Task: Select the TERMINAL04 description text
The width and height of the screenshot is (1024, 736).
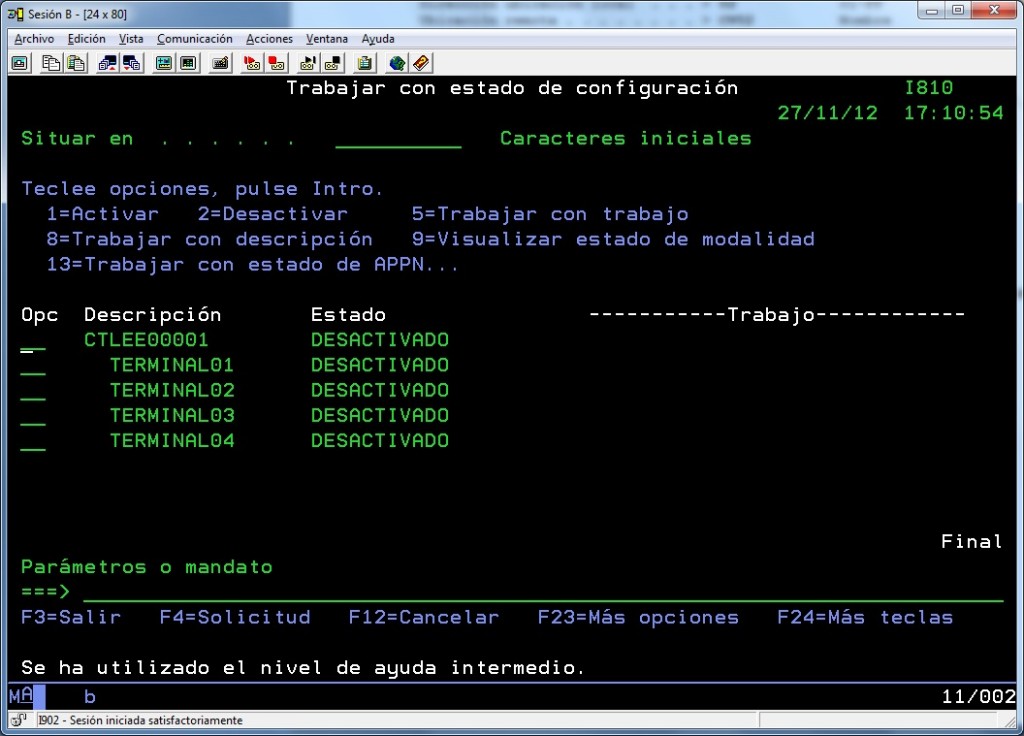Action: 172,441
